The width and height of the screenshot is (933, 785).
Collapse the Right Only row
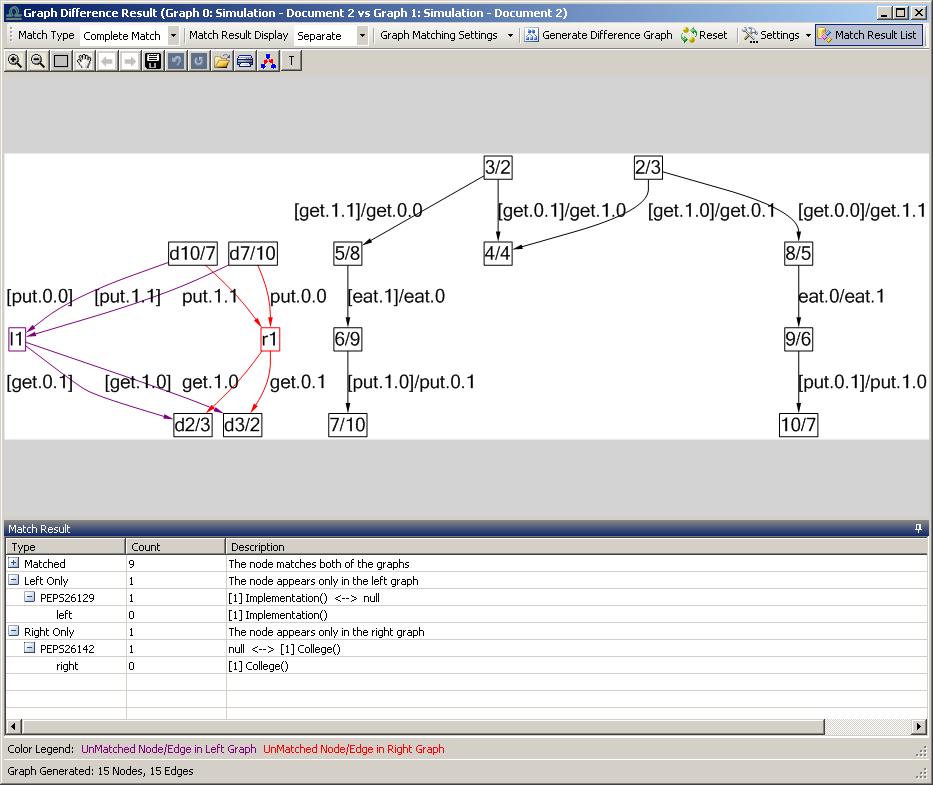click(14, 631)
